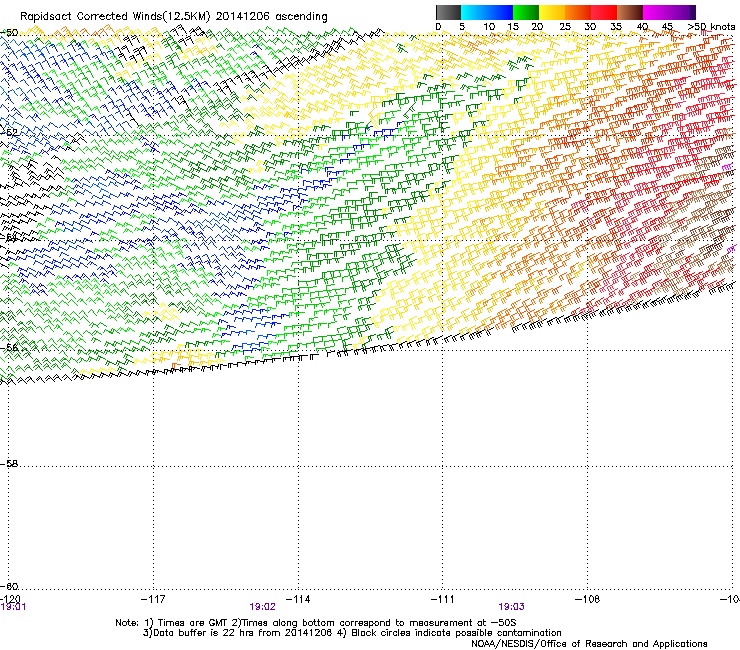Click the '-114' longitude axis label

point(298,599)
